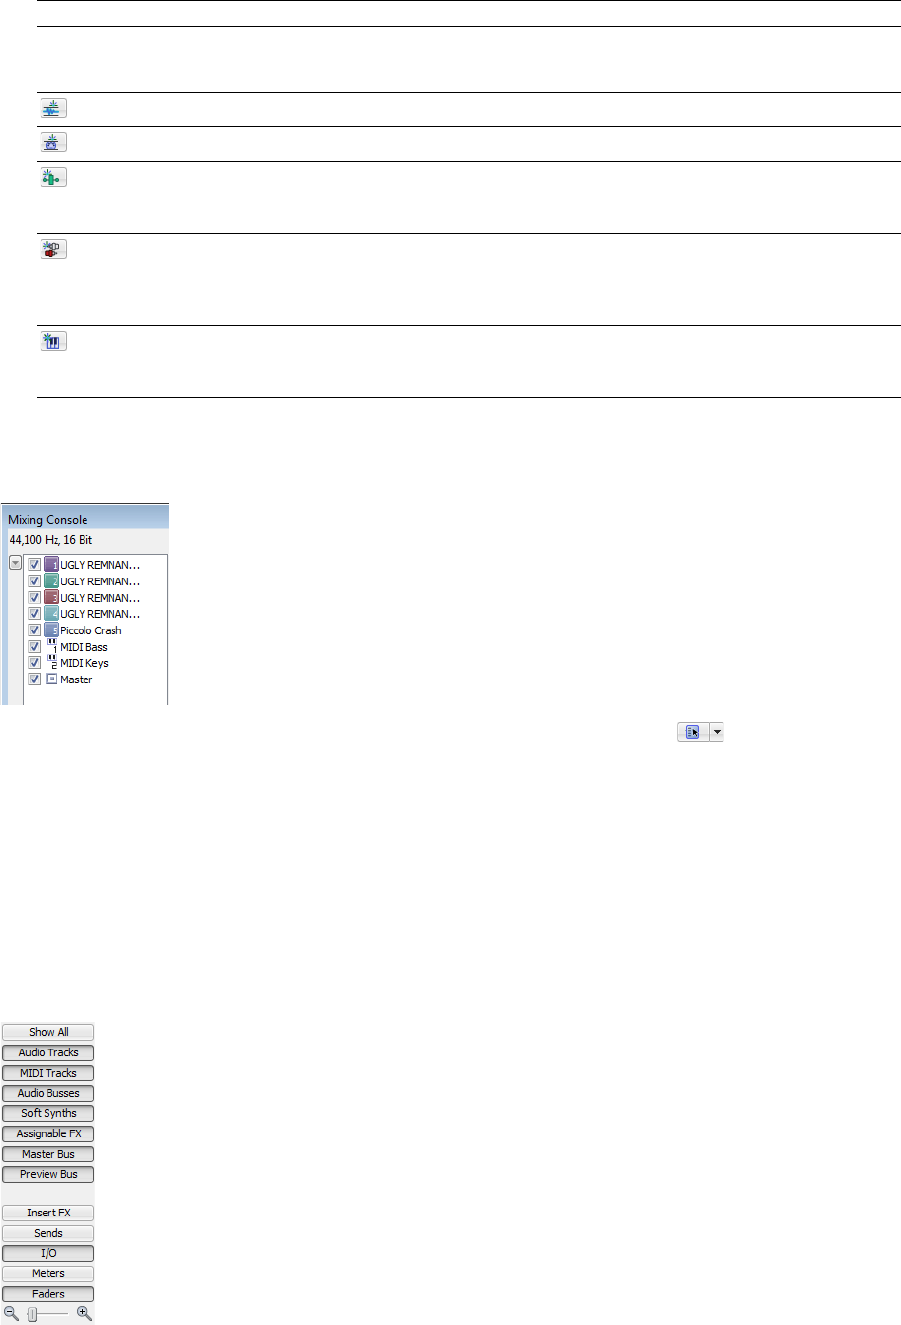Click the Master bus icon
The height and width of the screenshot is (1325, 901).
[52, 679]
